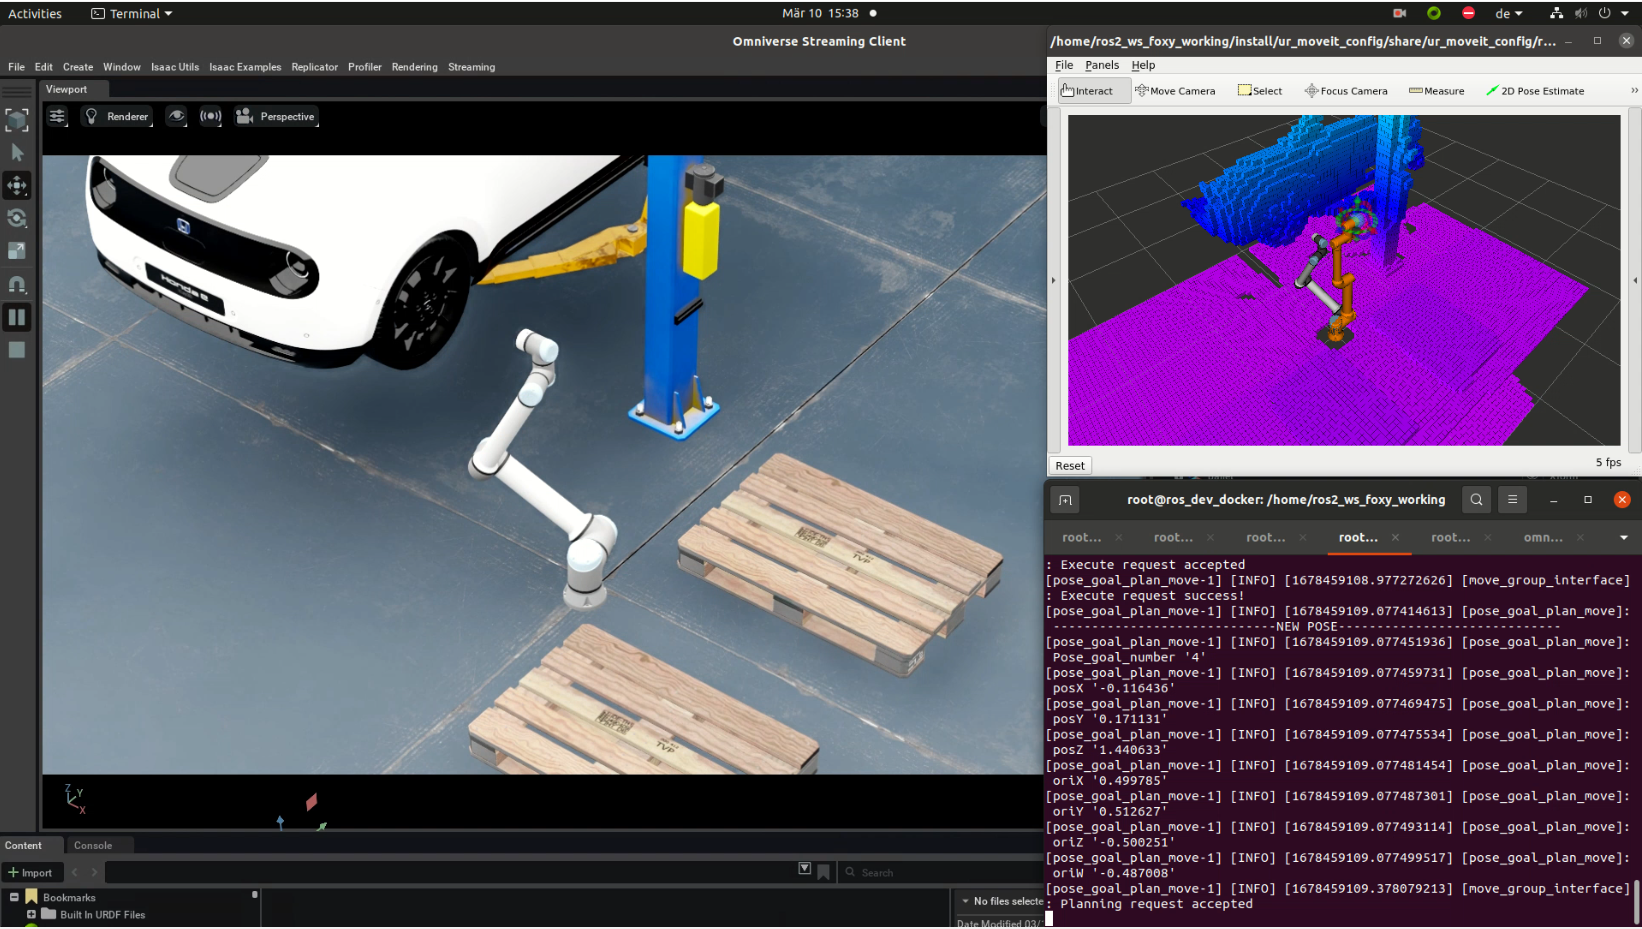Pause the simulation playback
1642x929 pixels.
click(17, 318)
